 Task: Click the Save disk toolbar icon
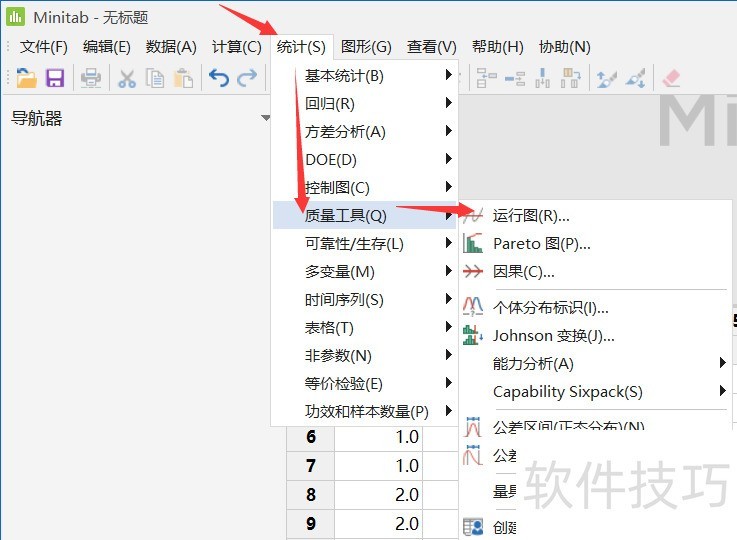55,78
